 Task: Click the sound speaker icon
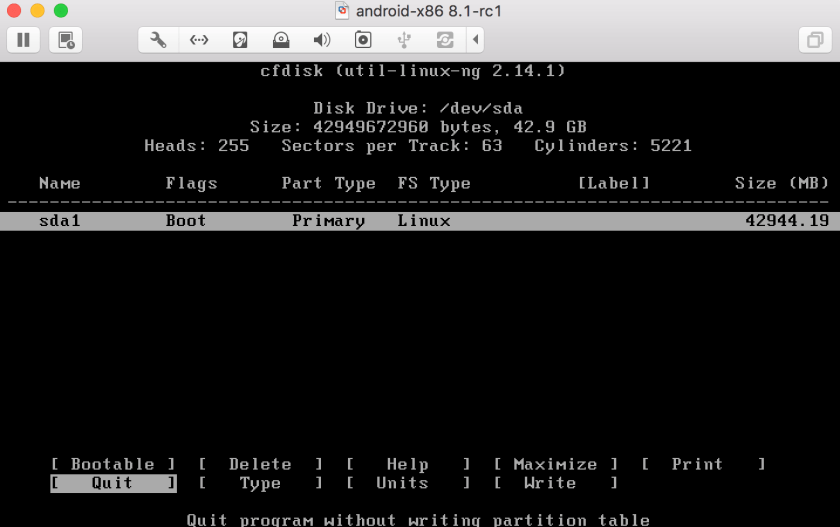[x=322, y=40]
